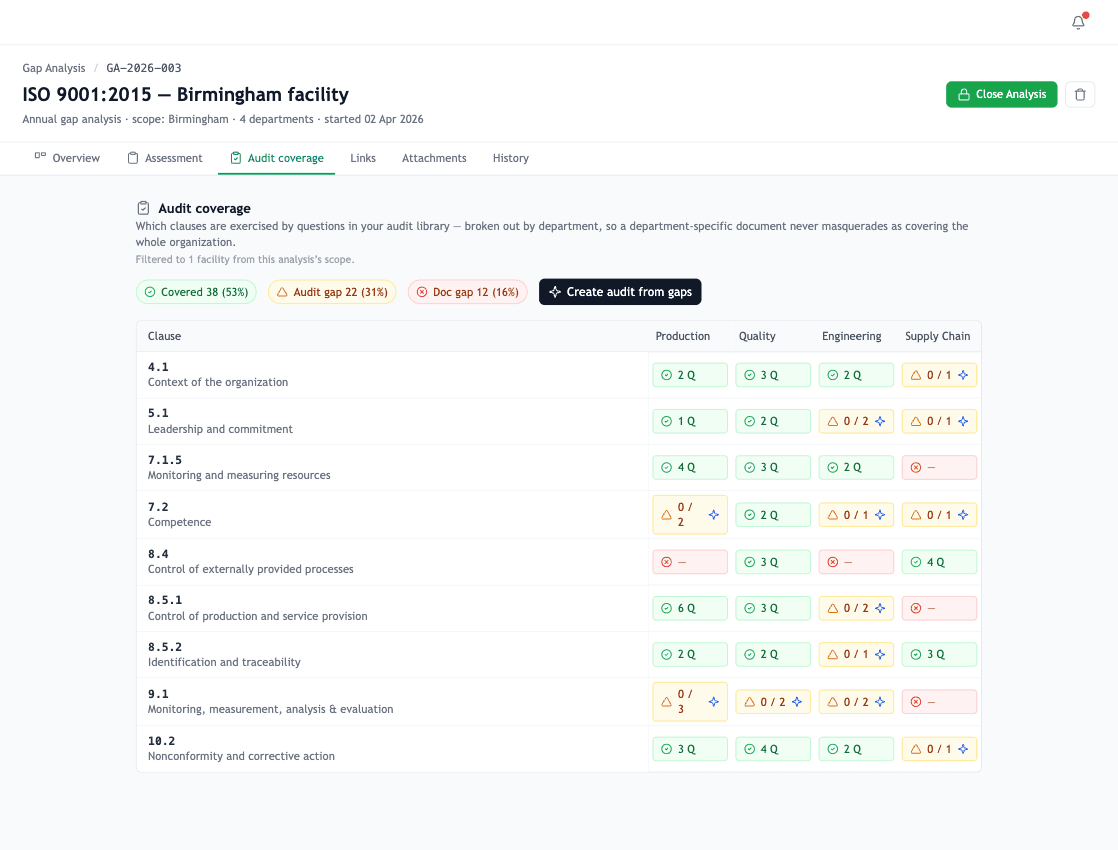1118x850 pixels.
Task: Click the GA-2026-003 breadcrumb
Action: (x=144, y=68)
